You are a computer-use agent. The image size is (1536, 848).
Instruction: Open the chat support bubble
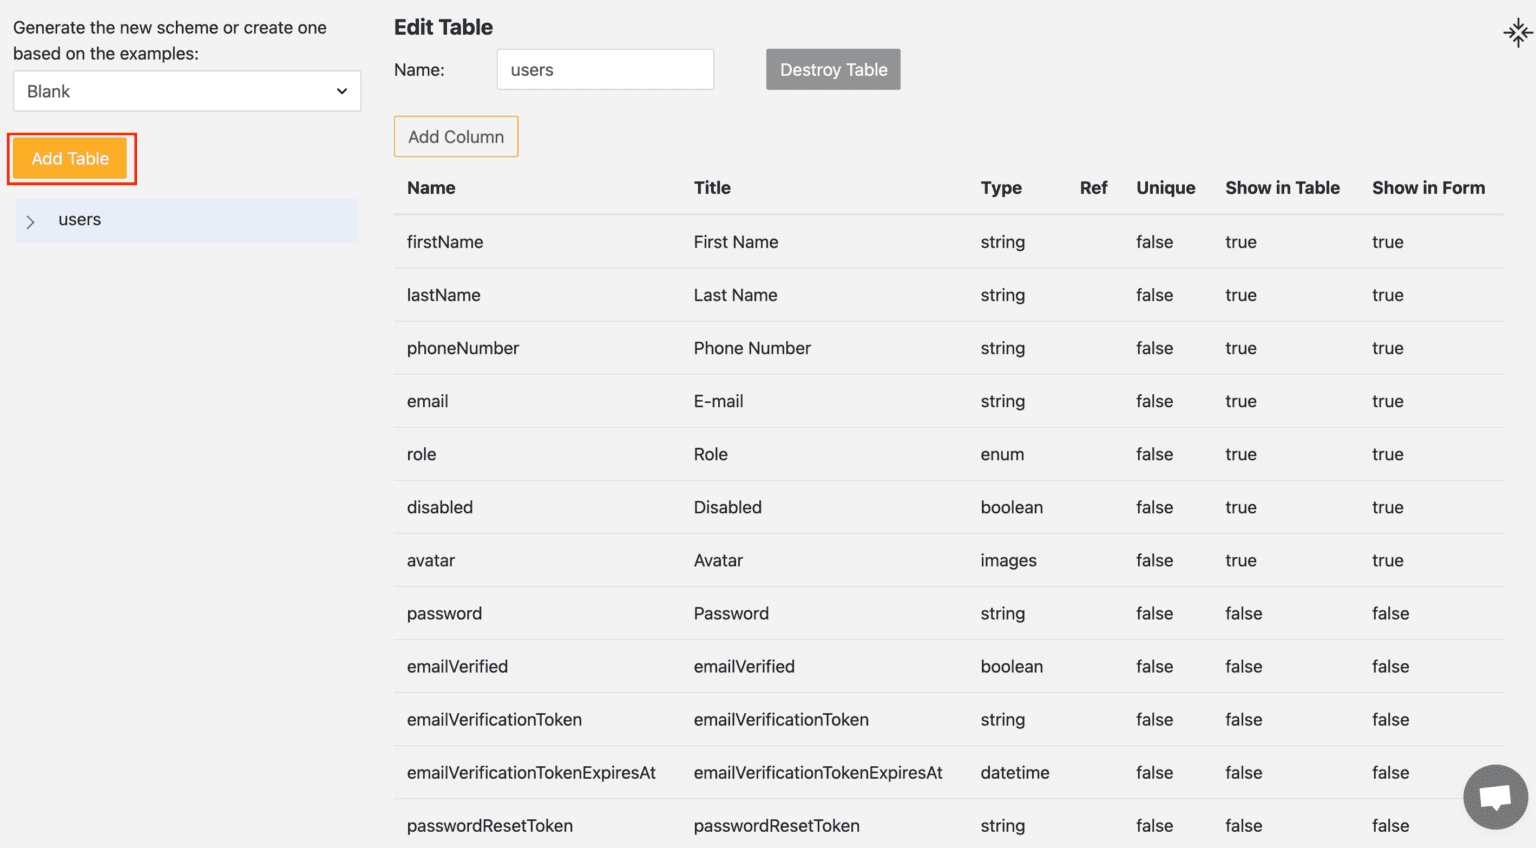[1495, 797]
